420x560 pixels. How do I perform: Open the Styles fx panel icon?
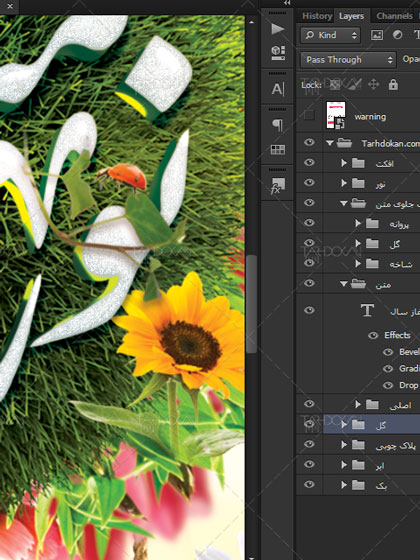[x=278, y=186]
